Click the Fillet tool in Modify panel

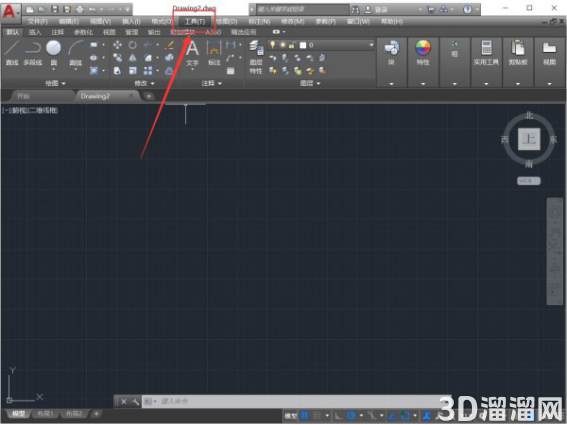pyautogui.click(x=148, y=58)
